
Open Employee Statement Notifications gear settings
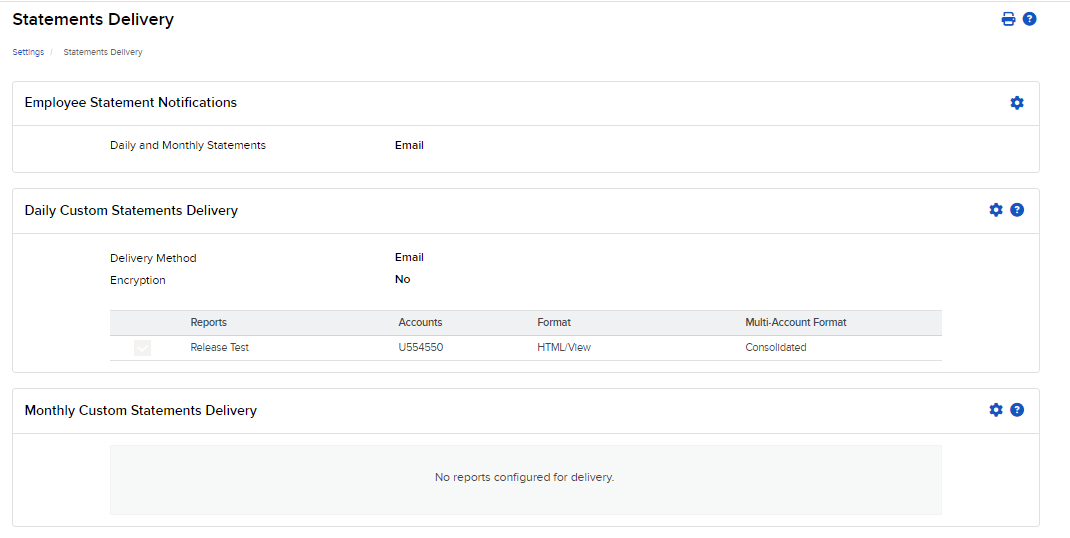coord(1017,103)
